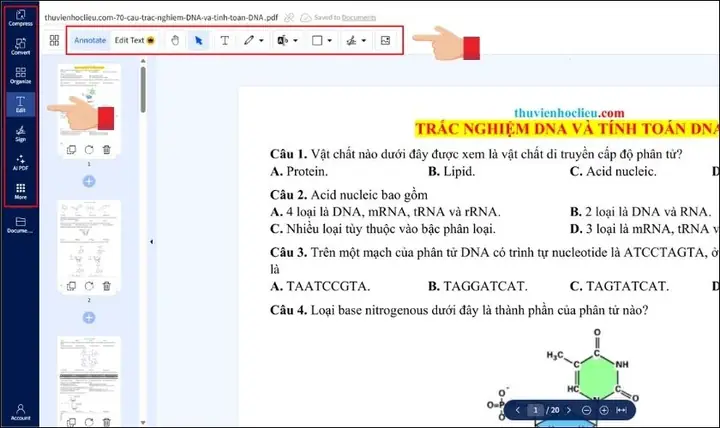
Task: Delete page 2 using trash icon
Action: click(107, 286)
